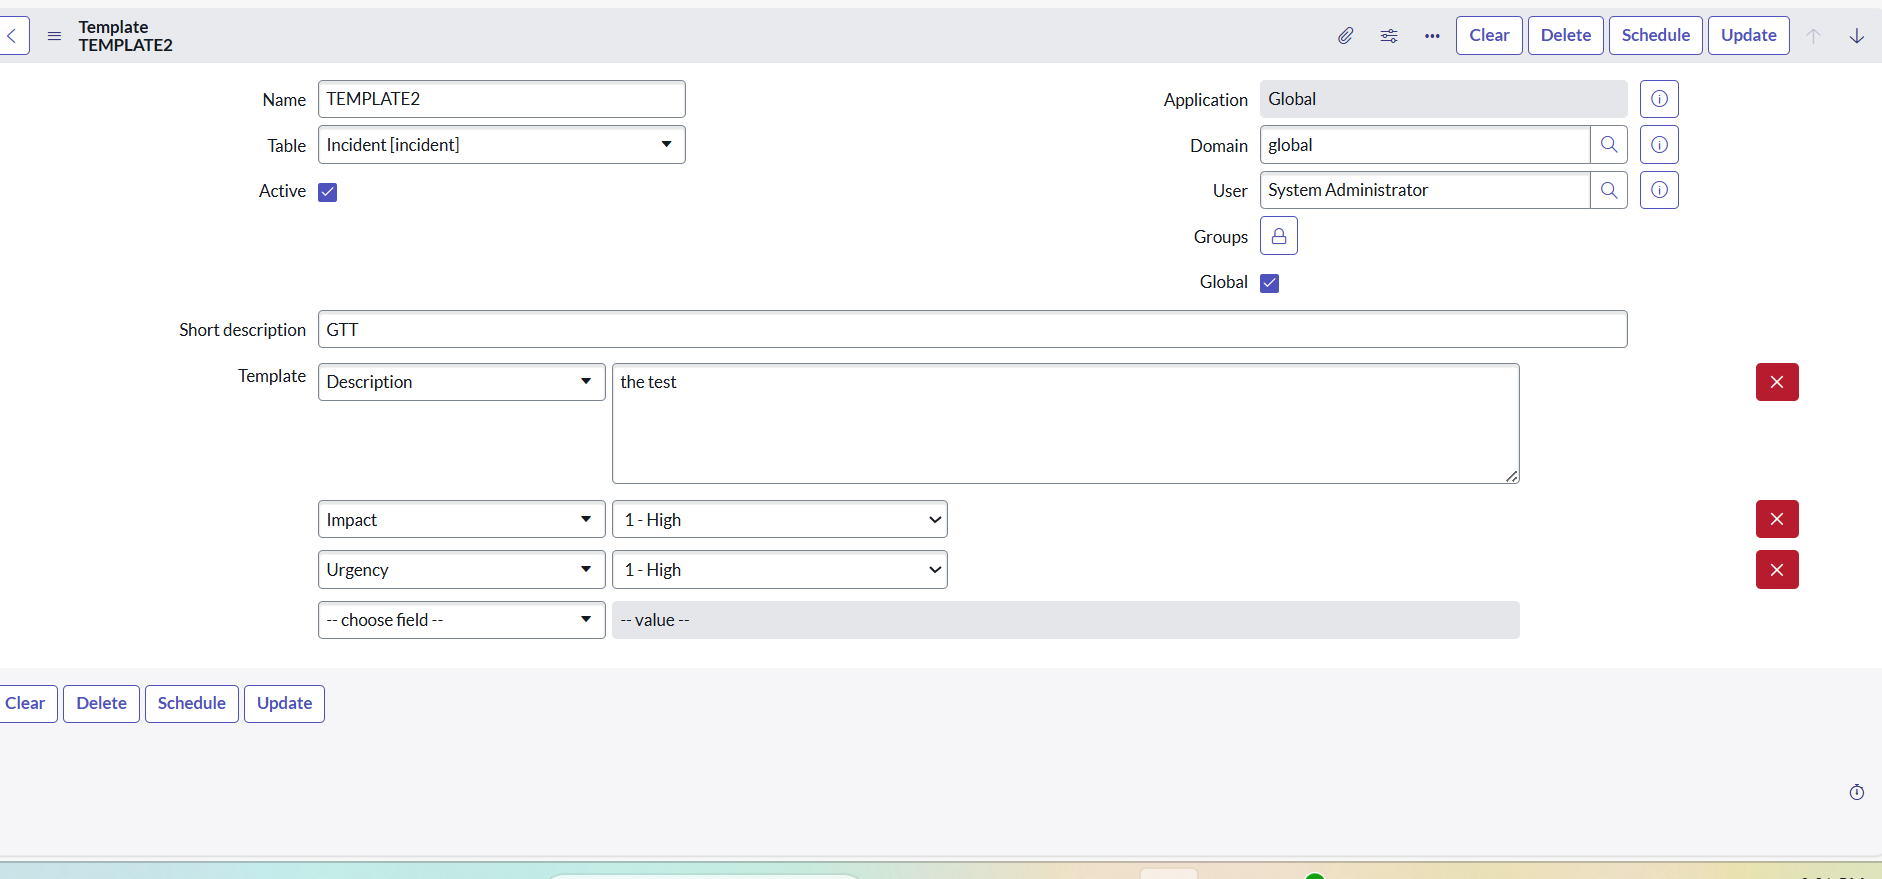Click the read-only Application field
This screenshot has width=1882, height=879.
(x=1444, y=99)
